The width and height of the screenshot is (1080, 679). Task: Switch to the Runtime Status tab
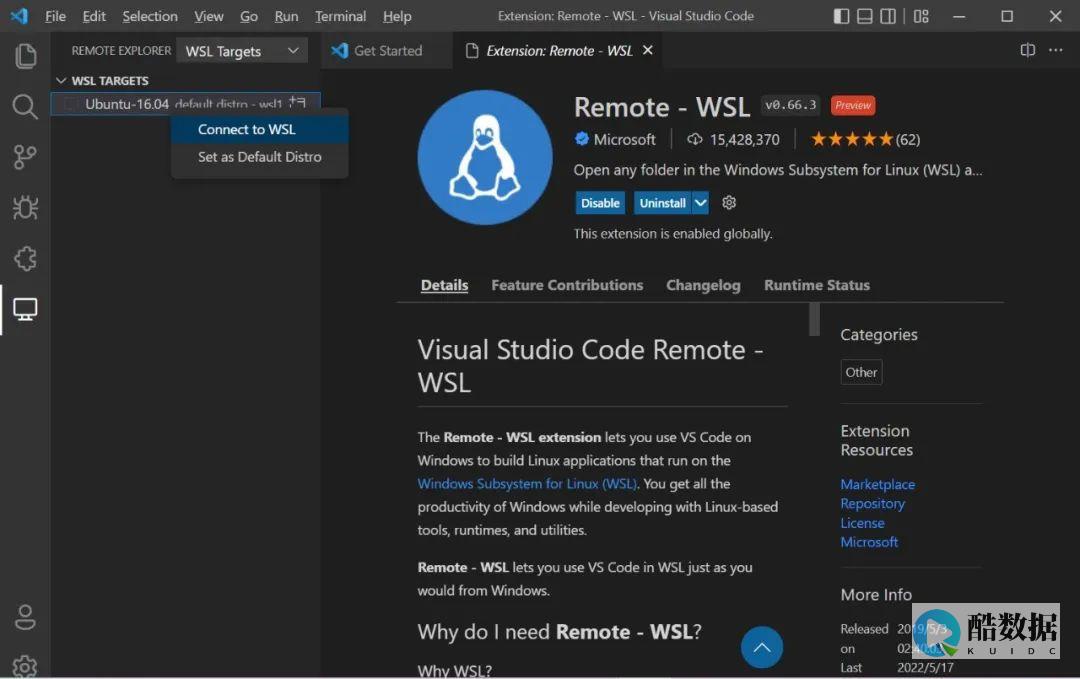coord(817,285)
